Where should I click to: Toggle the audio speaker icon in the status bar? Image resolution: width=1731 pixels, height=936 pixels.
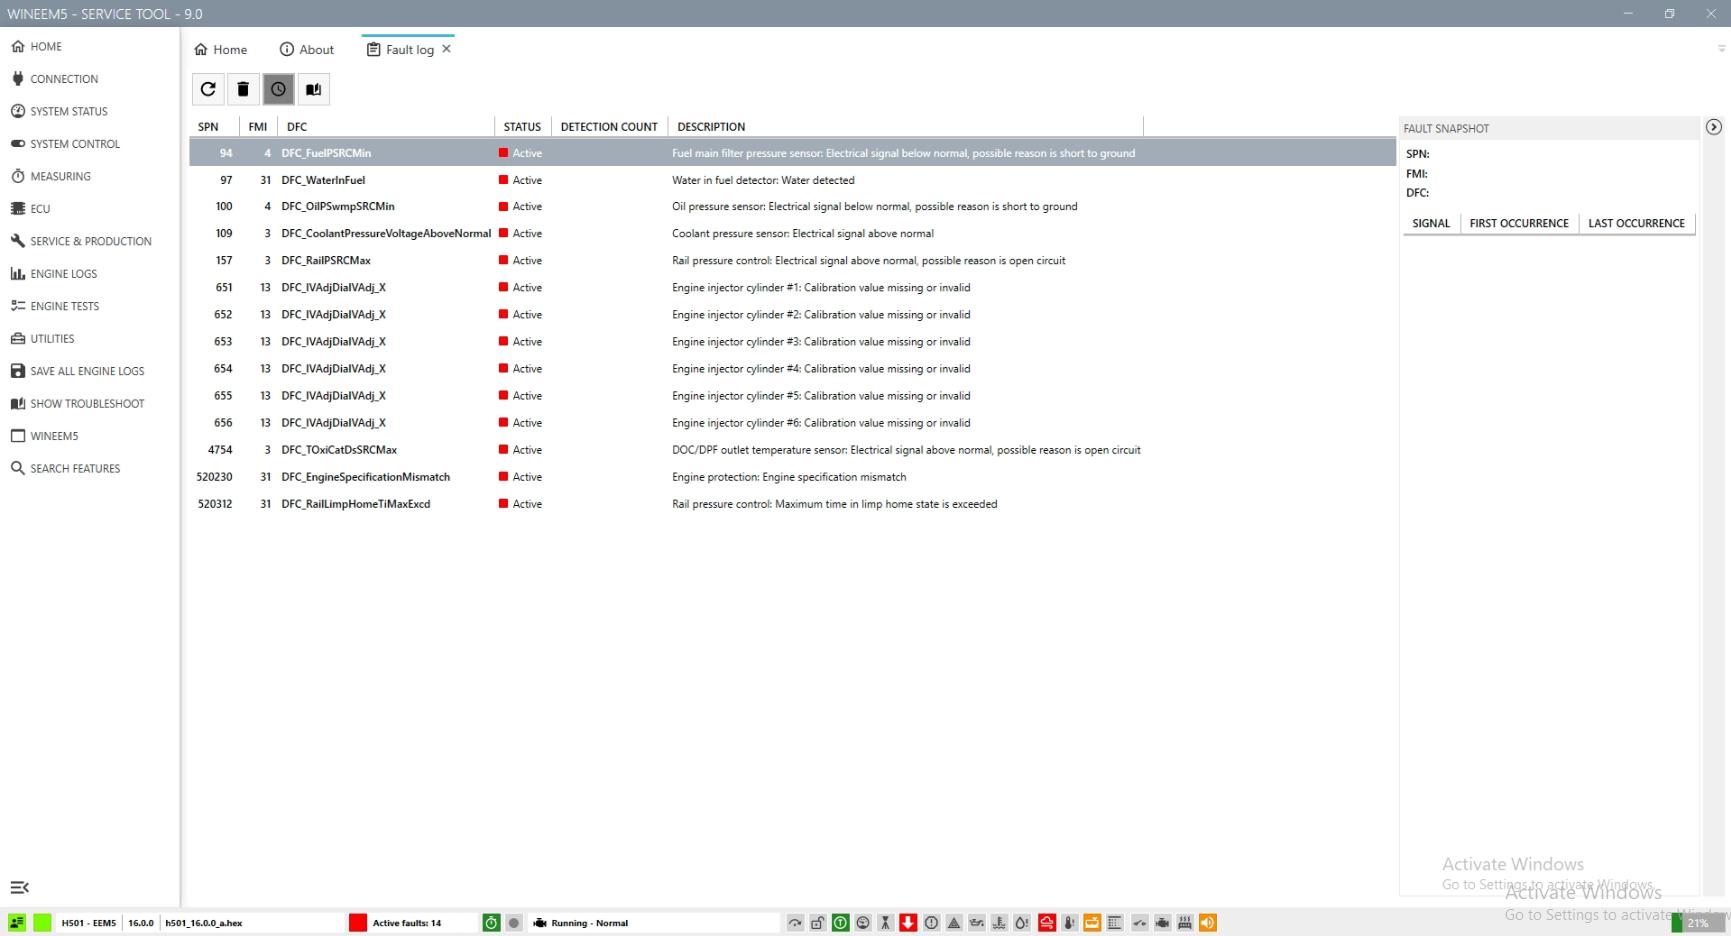pos(1207,923)
